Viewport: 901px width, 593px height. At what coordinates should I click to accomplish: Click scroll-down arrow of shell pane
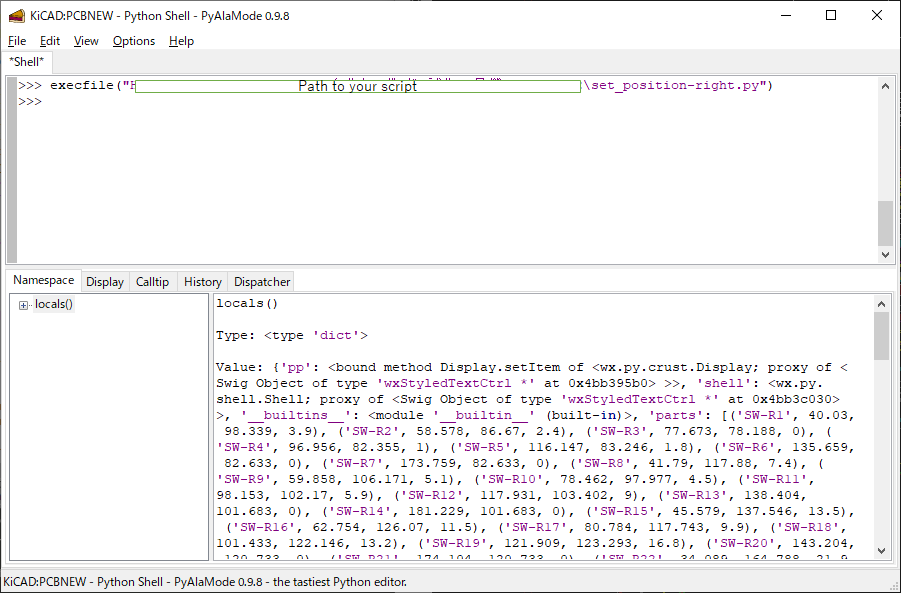coord(885,255)
